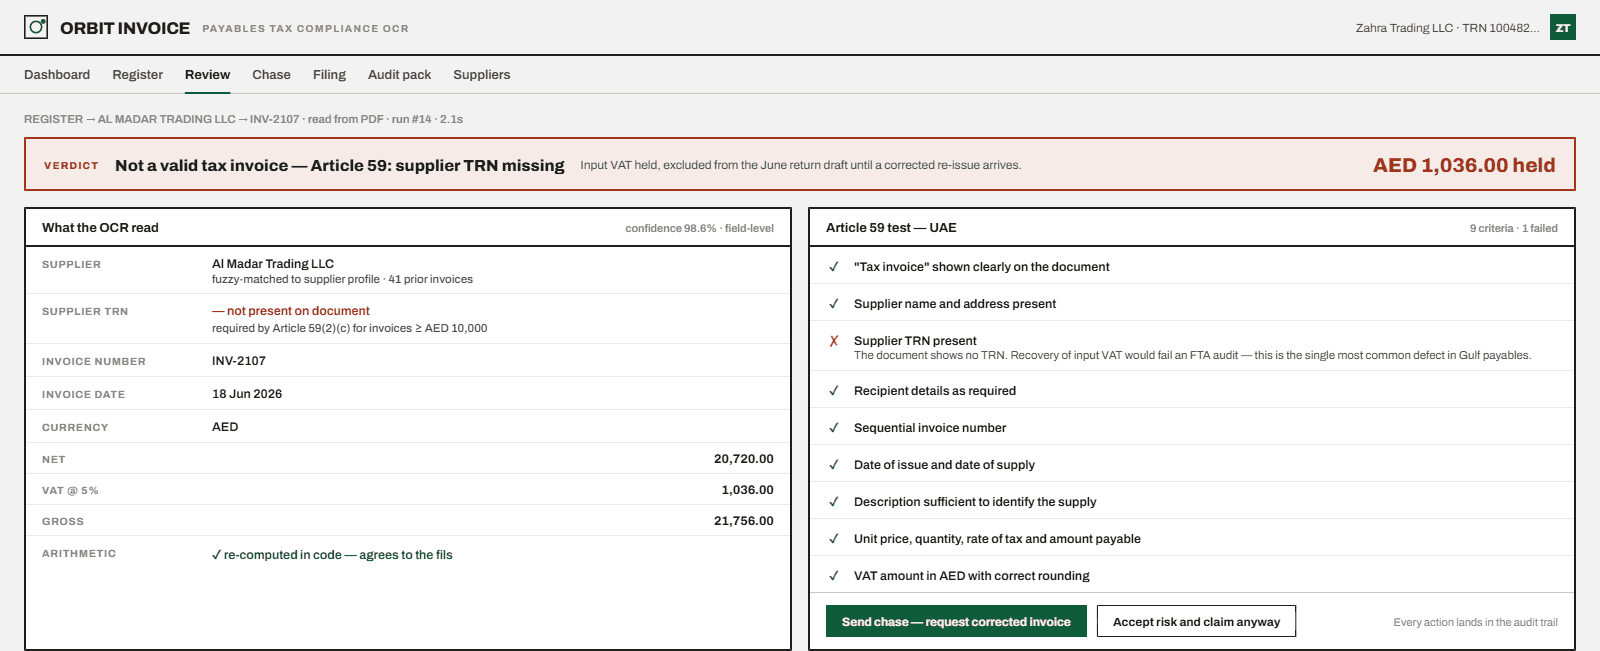Click the VAT amount 1,036.00

(x=748, y=490)
